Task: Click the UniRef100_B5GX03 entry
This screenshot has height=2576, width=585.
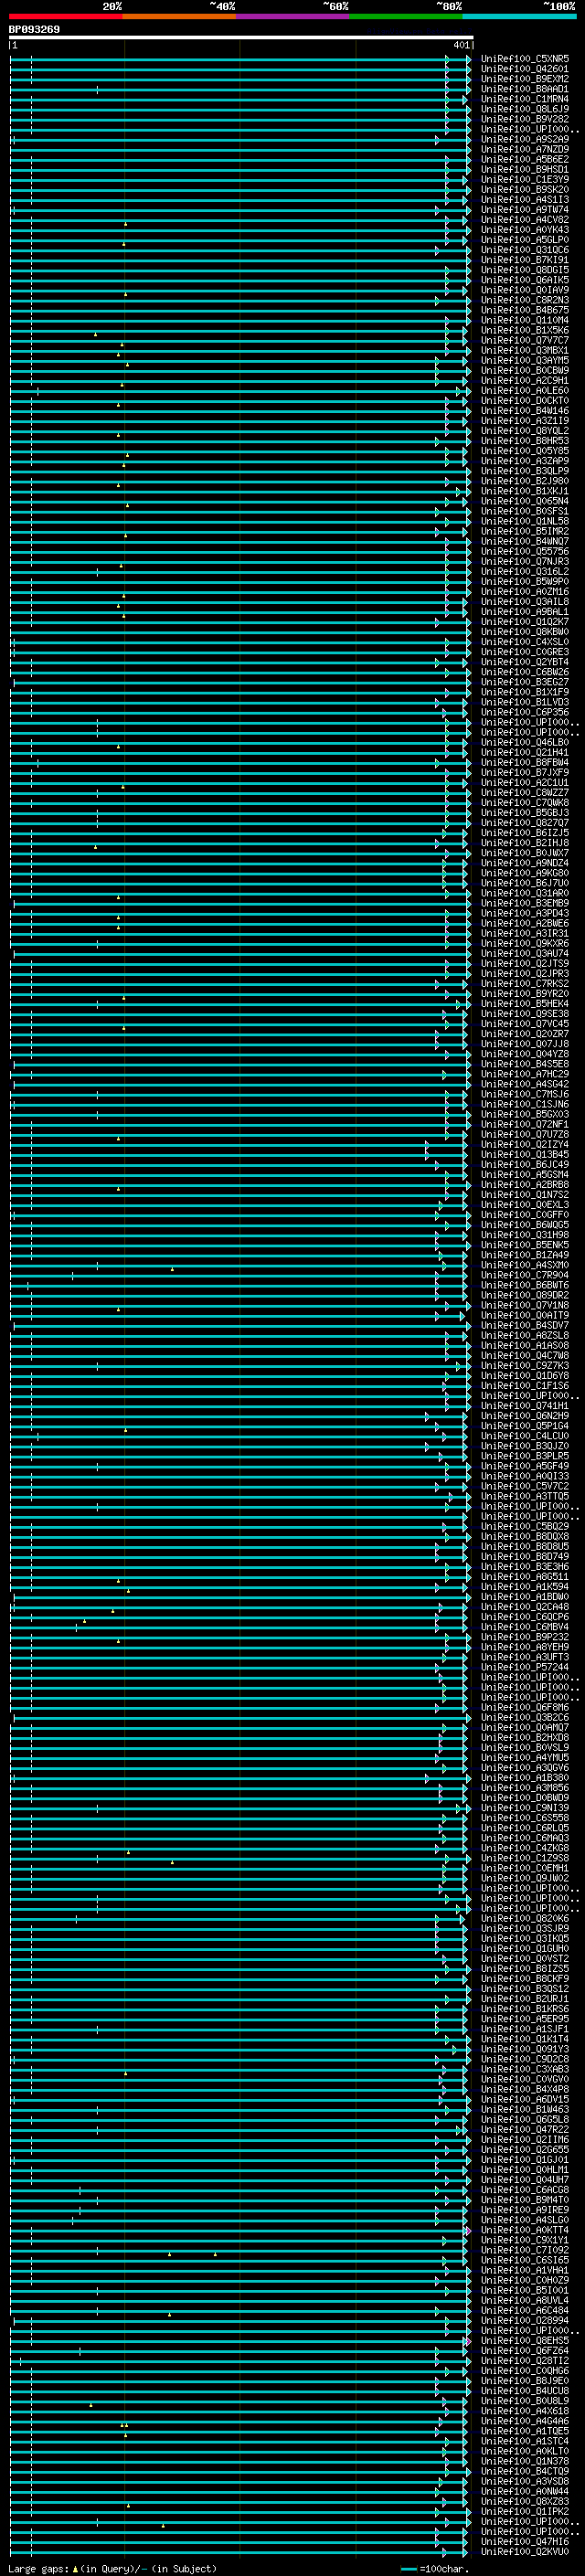Action: coord(525,1114)
